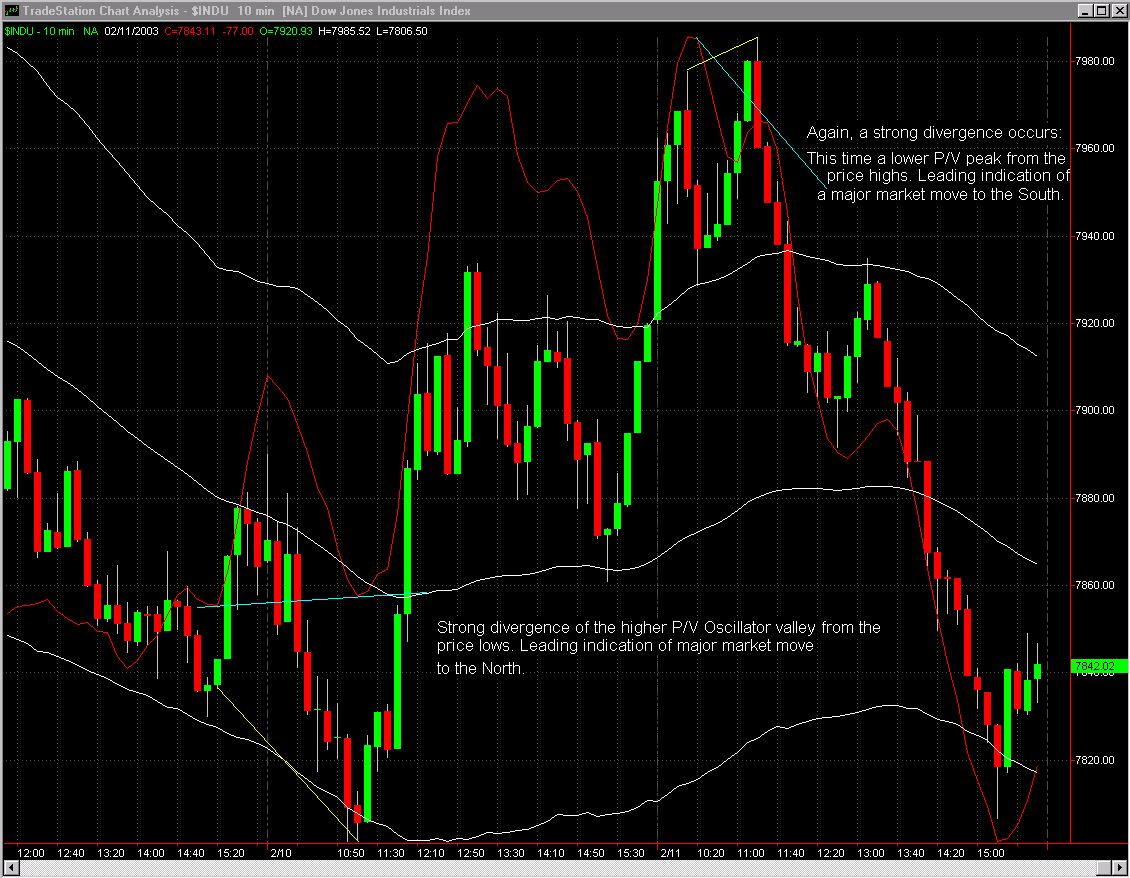Click the "2/10" date marker on time axis
This screenshot has height=878, width=1130.
pyautogui.click(x=281, y=853)
